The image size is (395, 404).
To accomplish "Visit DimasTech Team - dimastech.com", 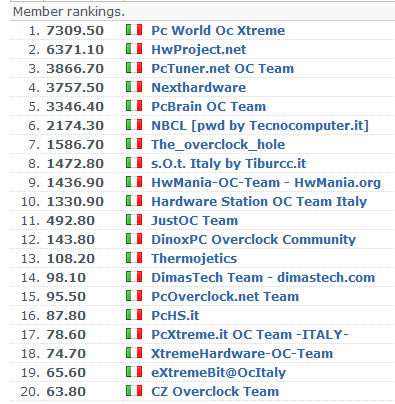I will click(x=263, y=277).
